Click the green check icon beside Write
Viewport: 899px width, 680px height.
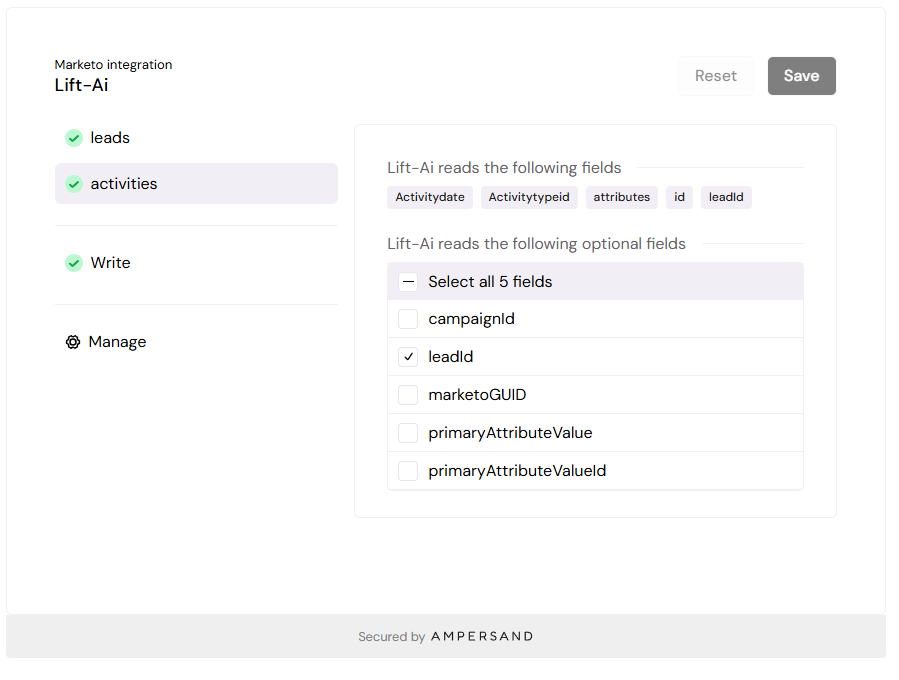point(74,263)
